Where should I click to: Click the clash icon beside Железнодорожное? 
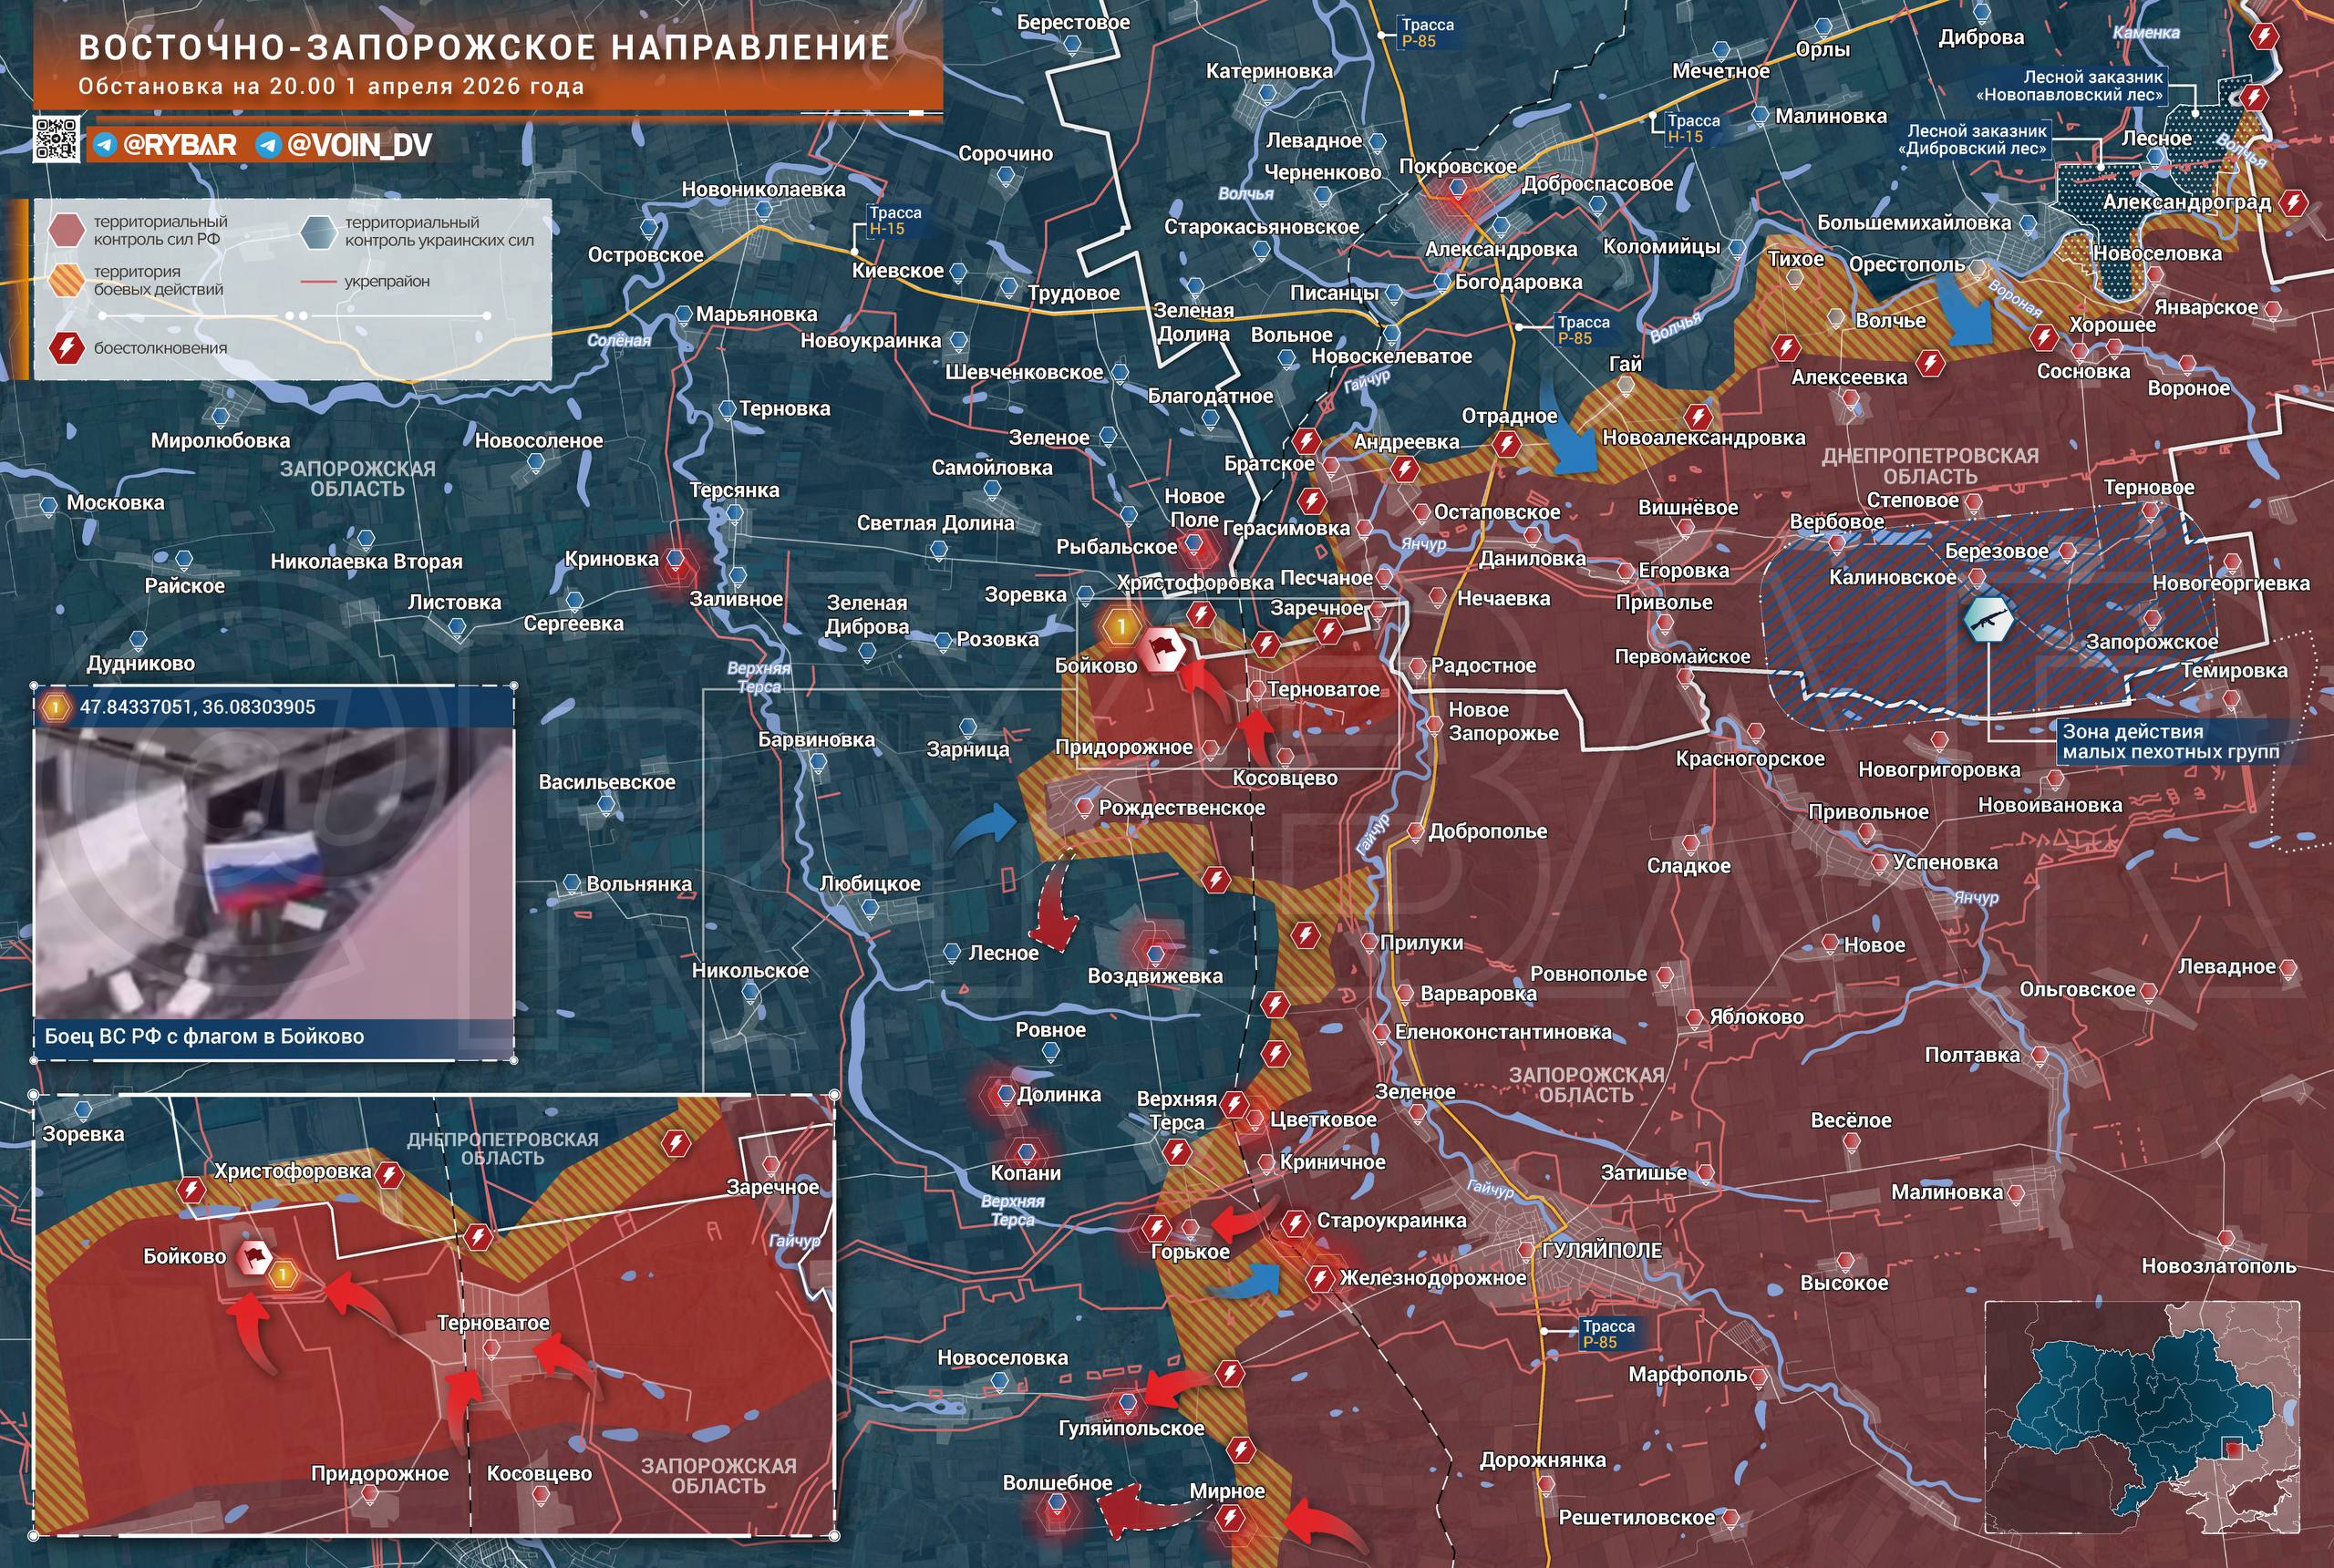point(1320,1278)
